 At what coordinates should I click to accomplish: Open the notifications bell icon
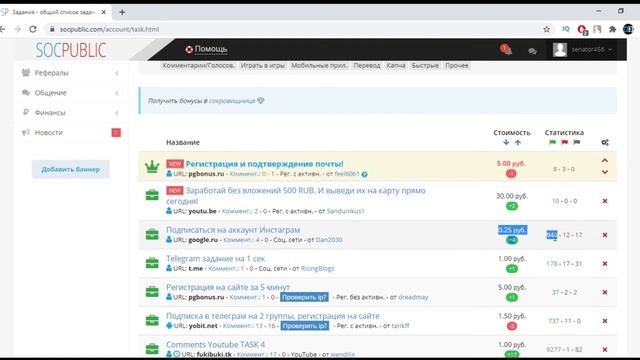(506, 50)
